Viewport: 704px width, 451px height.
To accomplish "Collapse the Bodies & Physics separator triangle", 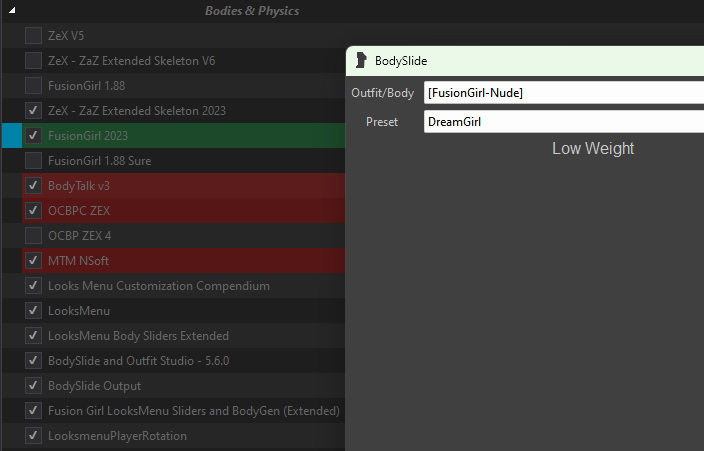I will pos(12,10).
